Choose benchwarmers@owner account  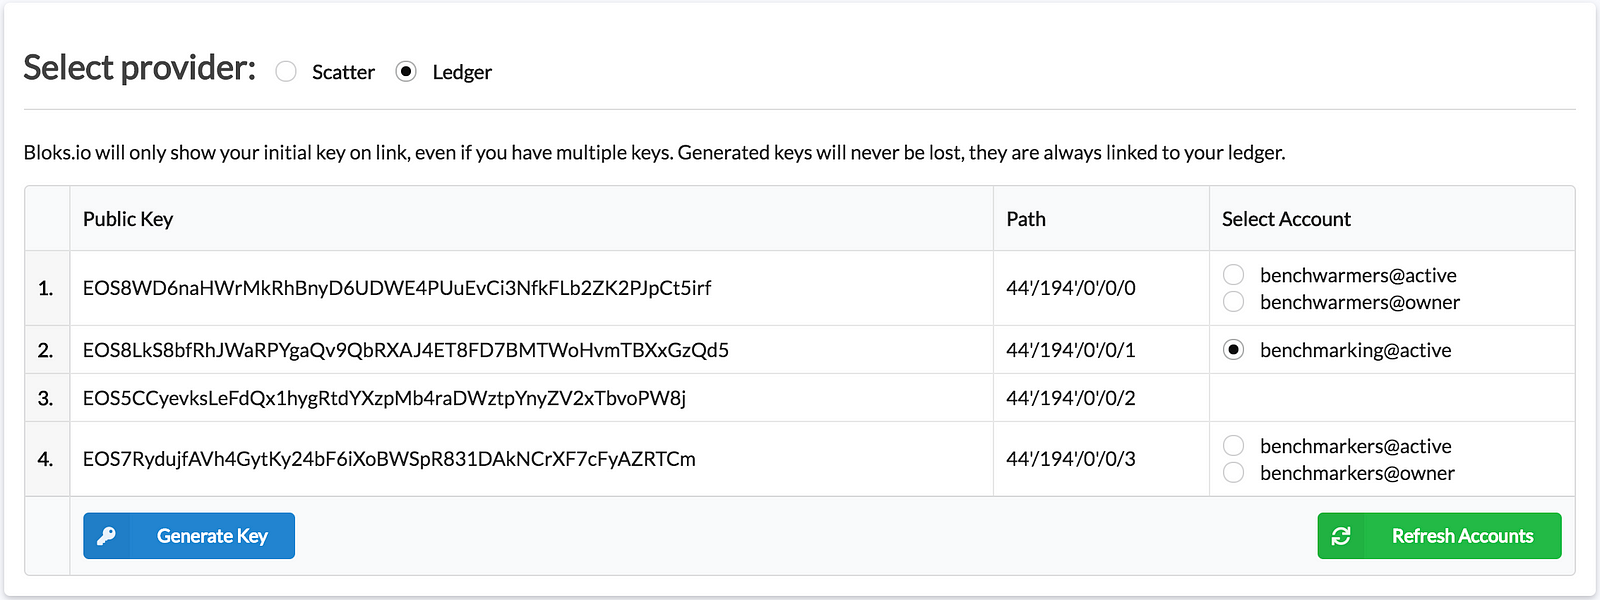[x=1234, y=302]
